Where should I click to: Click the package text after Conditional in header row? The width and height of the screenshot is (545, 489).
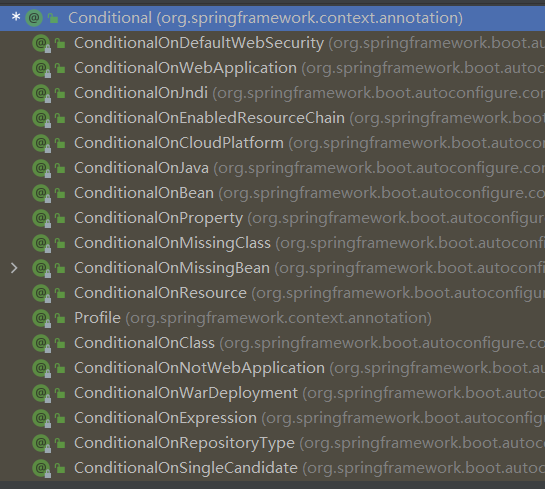309,18
